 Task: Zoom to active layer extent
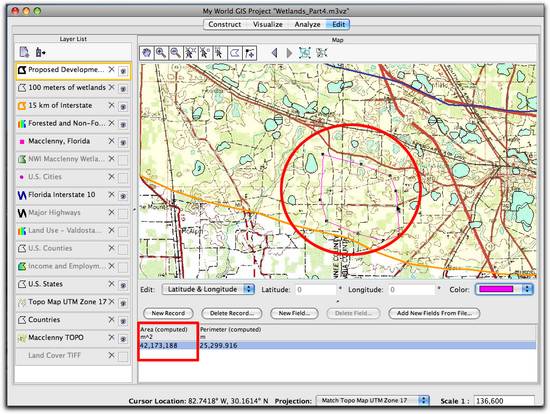(305, 53)
